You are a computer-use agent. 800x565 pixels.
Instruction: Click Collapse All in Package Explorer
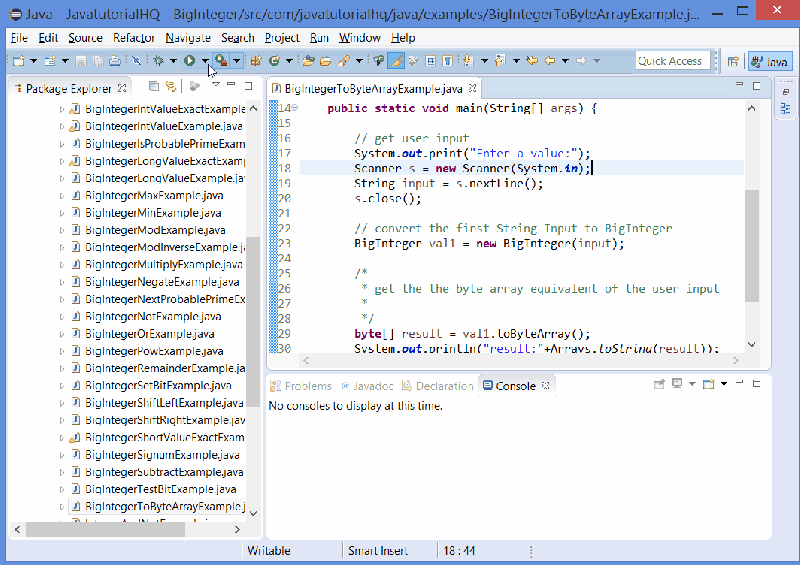point(154,86)
